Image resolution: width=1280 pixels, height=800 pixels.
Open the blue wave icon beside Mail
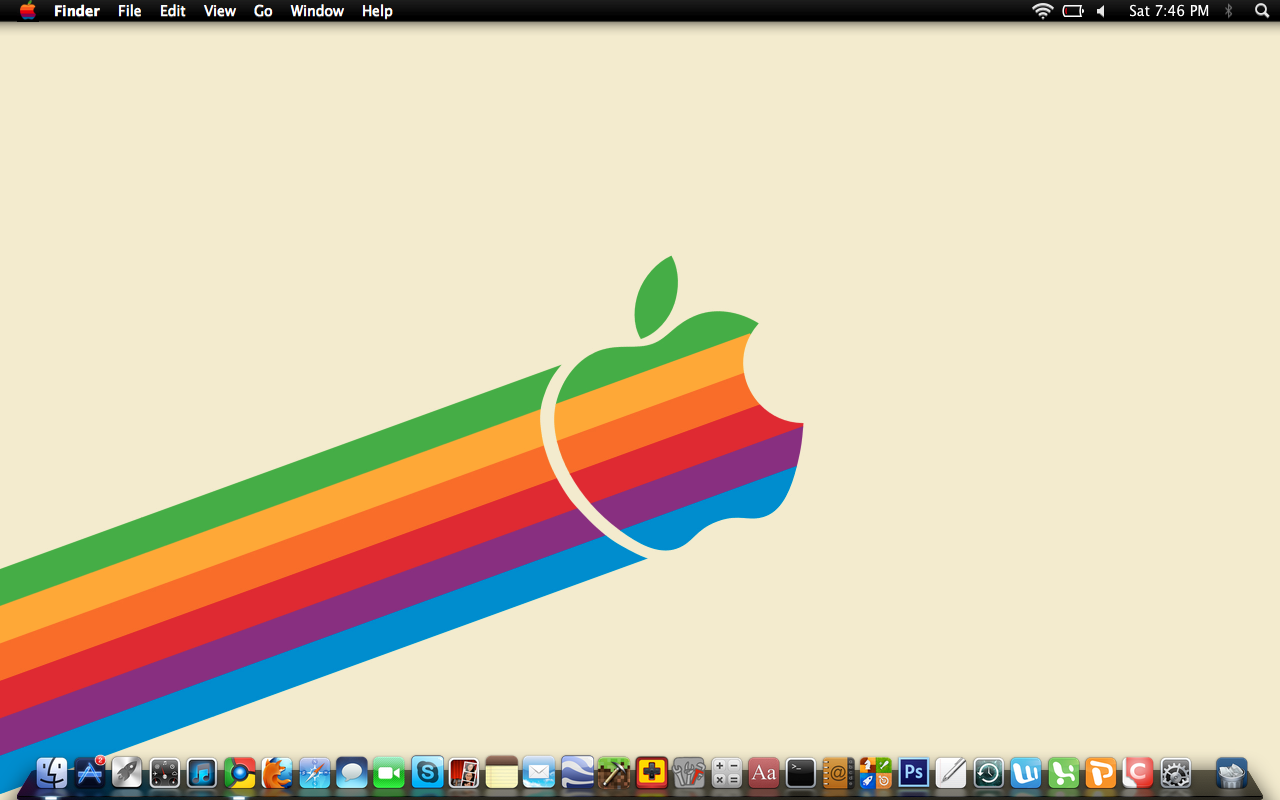click(577, 773)
